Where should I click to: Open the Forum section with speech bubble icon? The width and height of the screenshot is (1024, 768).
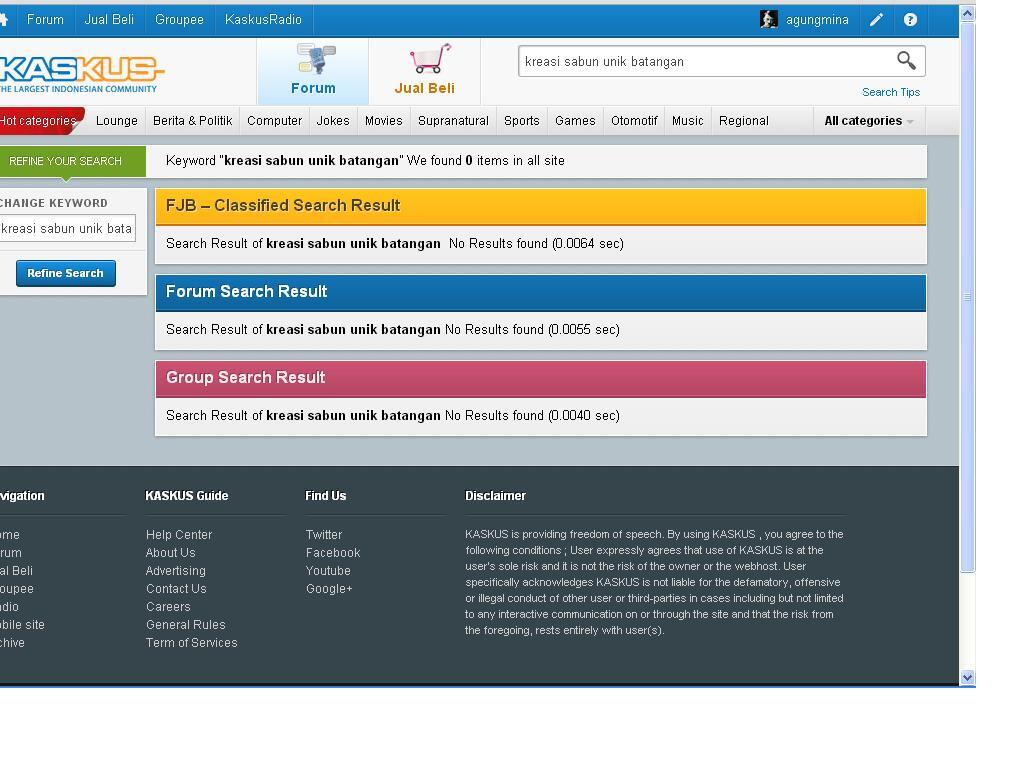coord(313,71)
